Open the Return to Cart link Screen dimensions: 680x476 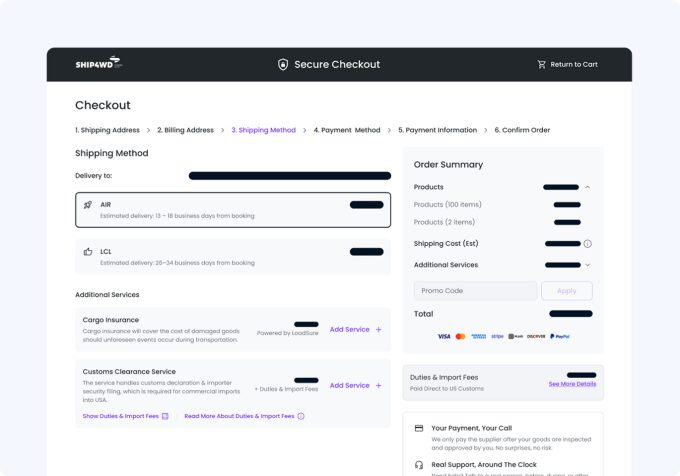[x=573, y=65]
